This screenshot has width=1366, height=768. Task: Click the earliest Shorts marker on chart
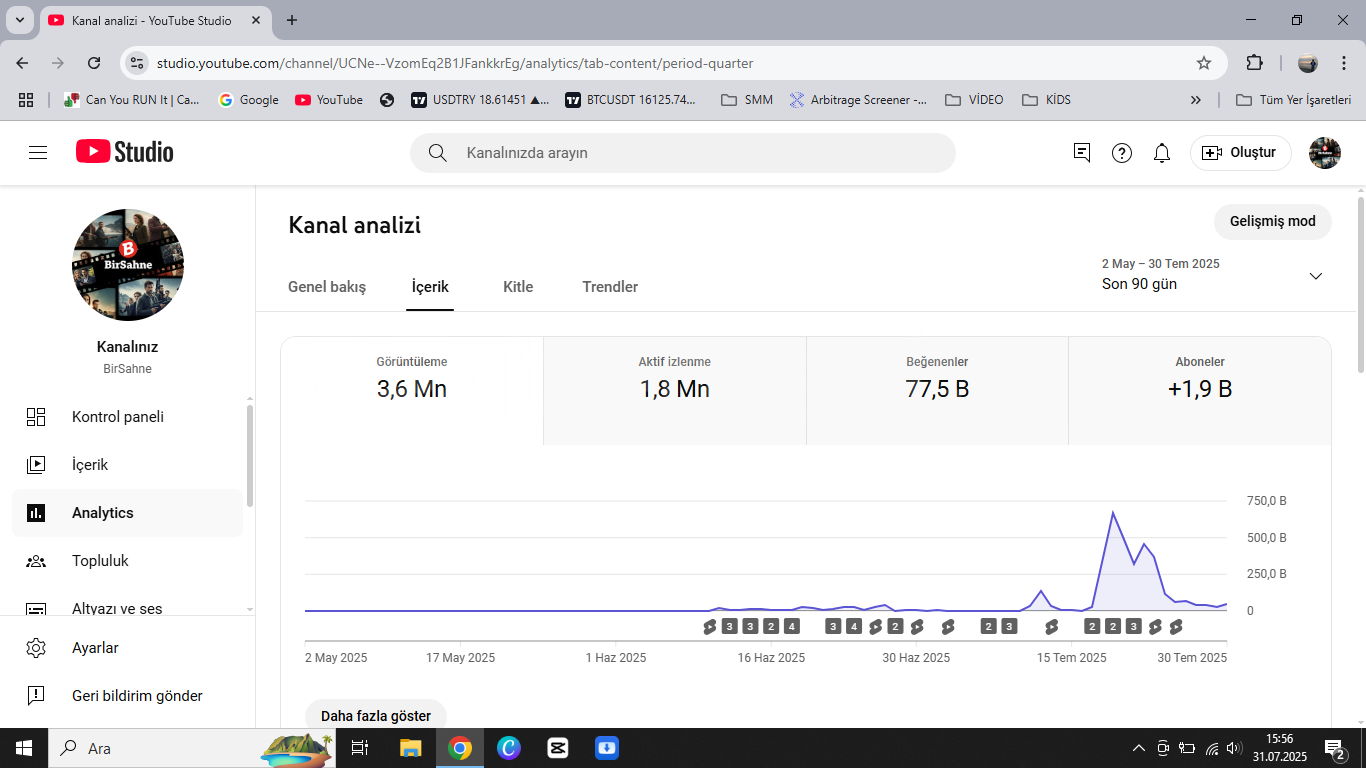(710, 627)
